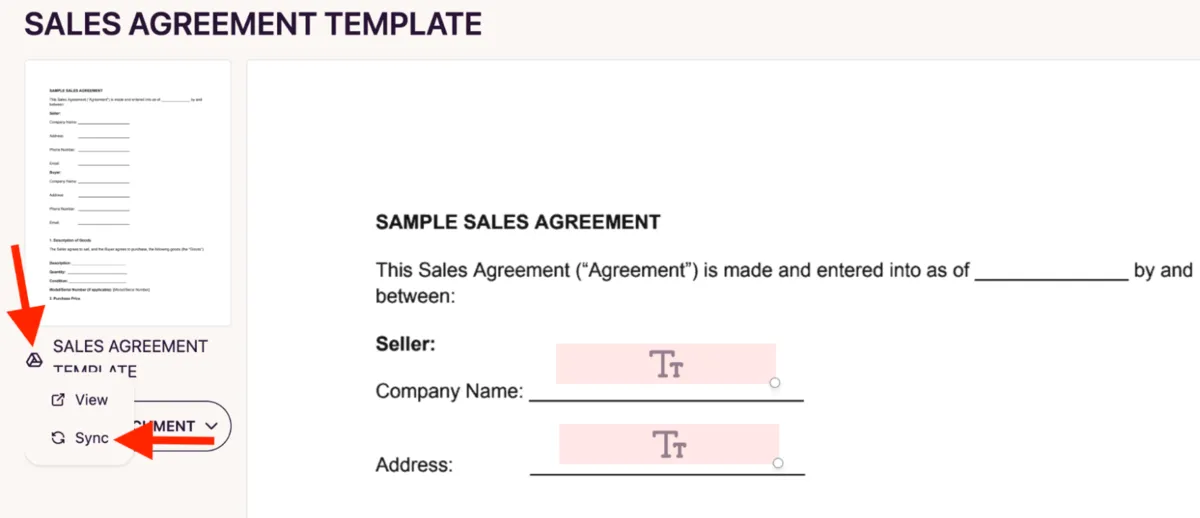Click the Company Name field's round resize handle
Image resolution: width=1200 pixels, height=518 pixels.
pyautogui.click(x=775, y=383)
